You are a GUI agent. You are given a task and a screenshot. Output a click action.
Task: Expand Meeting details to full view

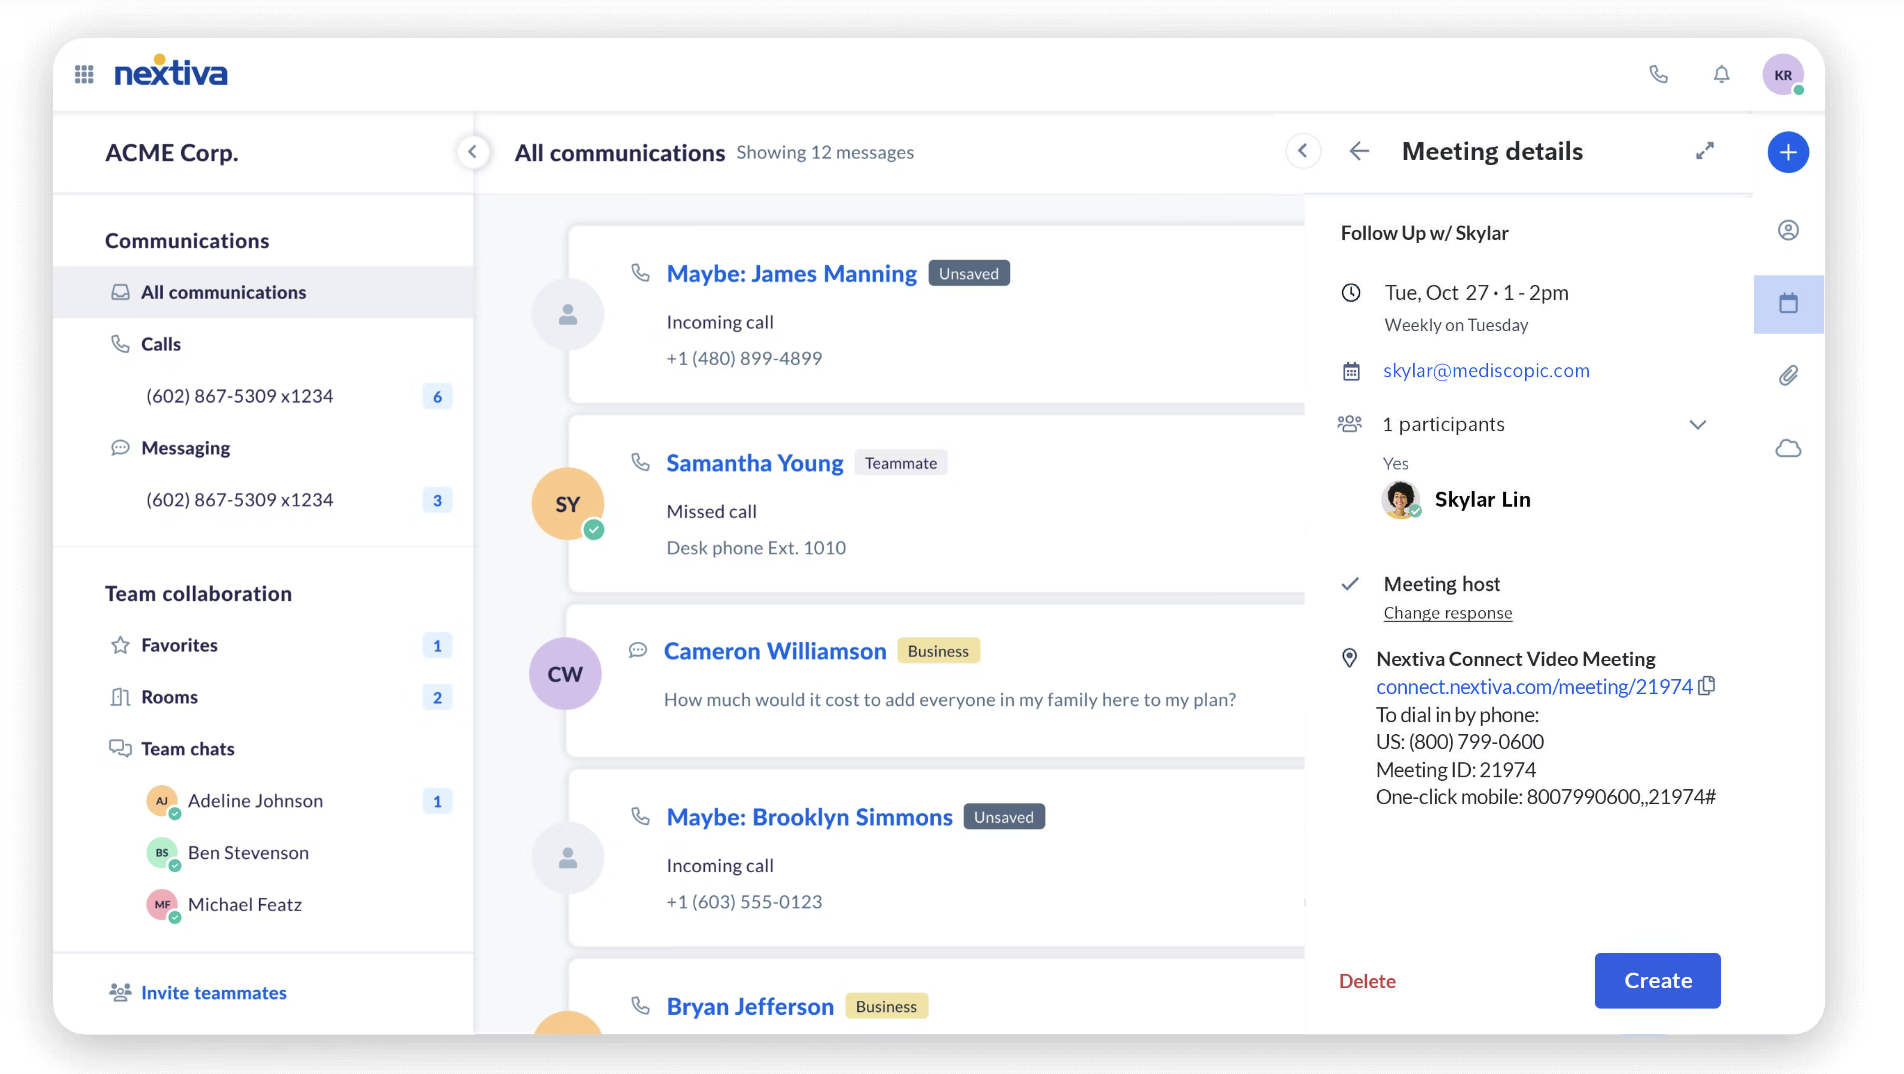coord(1704,151)
